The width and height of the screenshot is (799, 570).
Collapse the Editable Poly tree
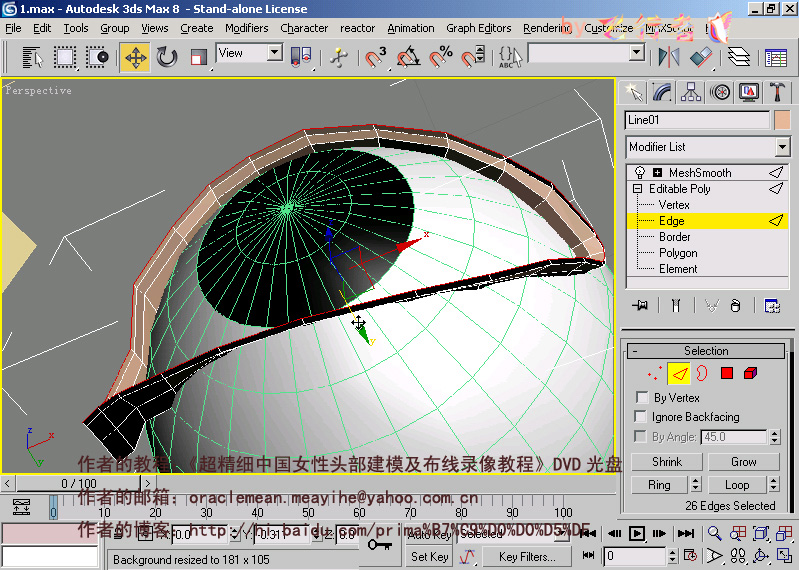(x=637, y=188)
